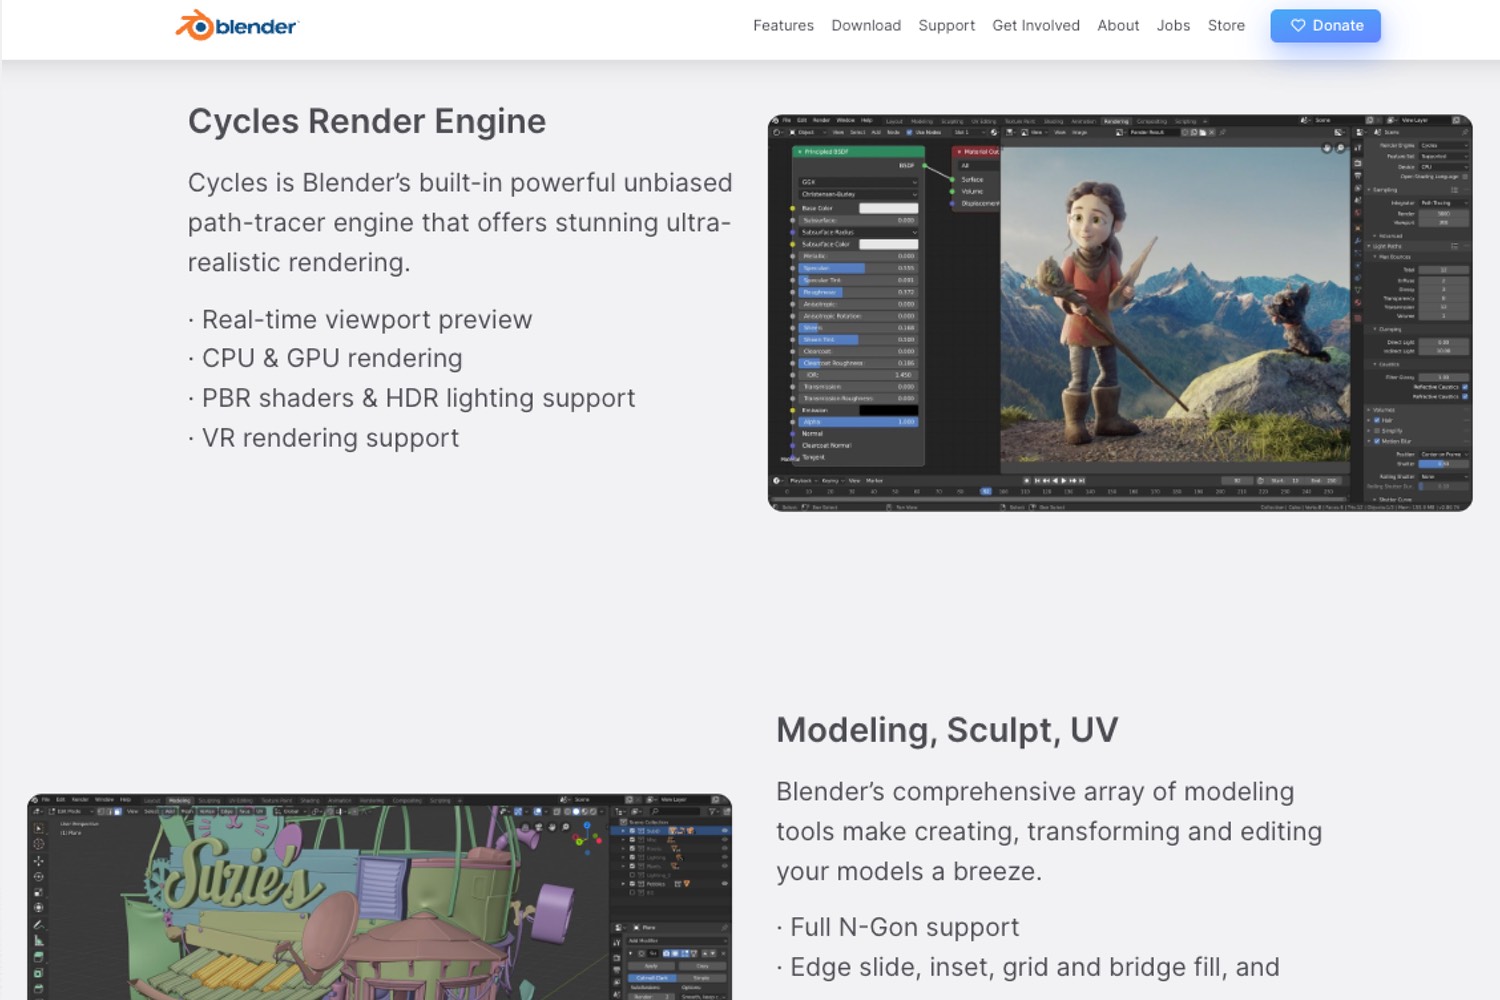1500x1000 pixels.
Task: Open the Suzie's modeling scene screenshot
Action: (x=380, y=897)
